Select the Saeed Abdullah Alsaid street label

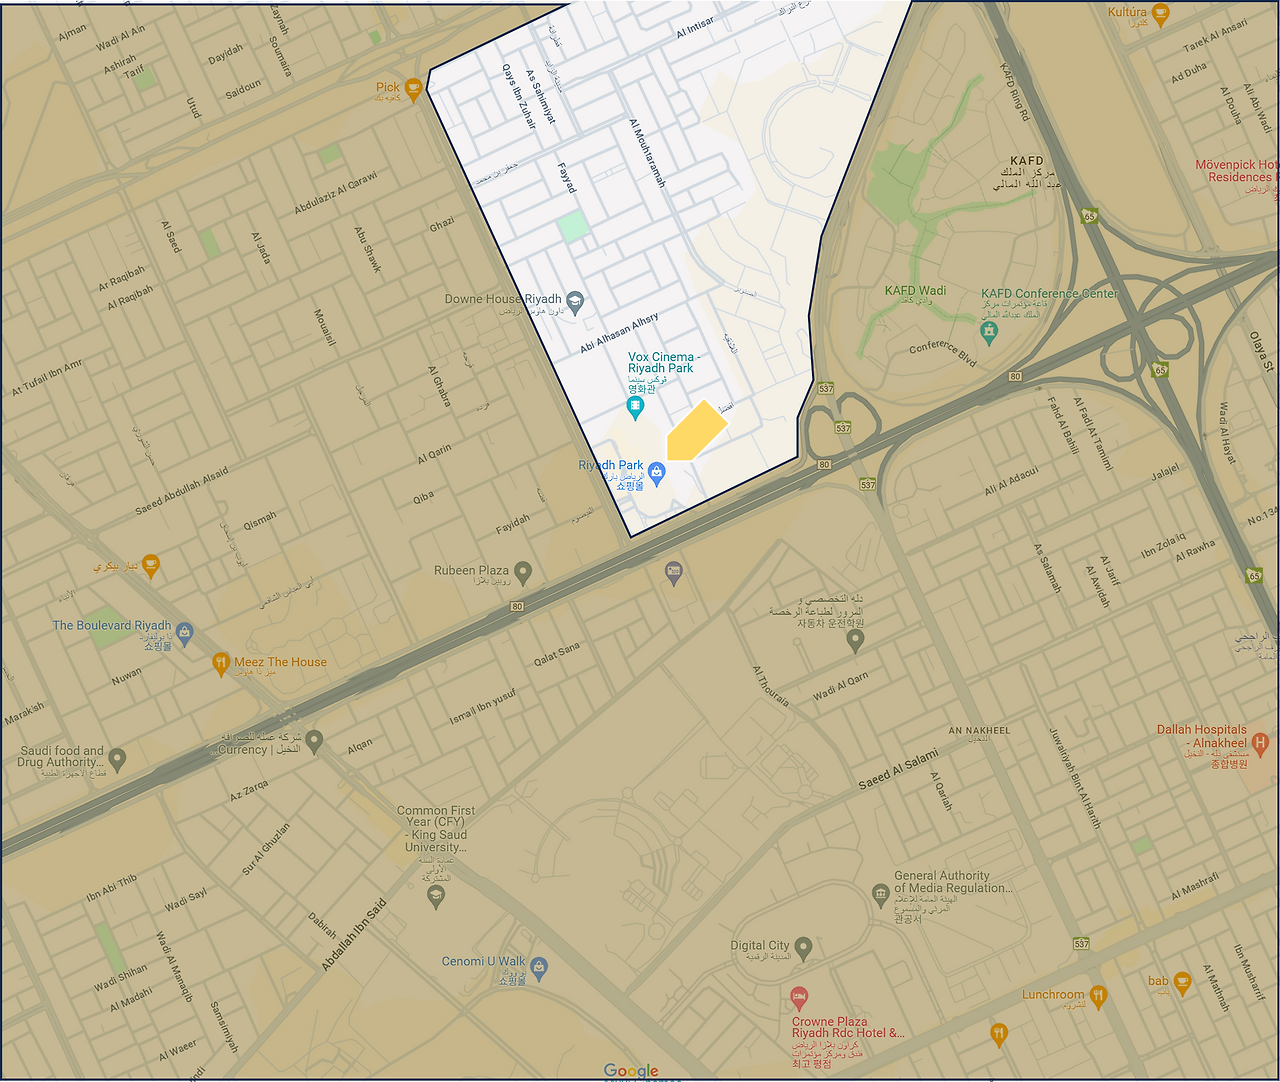point(181,490)
